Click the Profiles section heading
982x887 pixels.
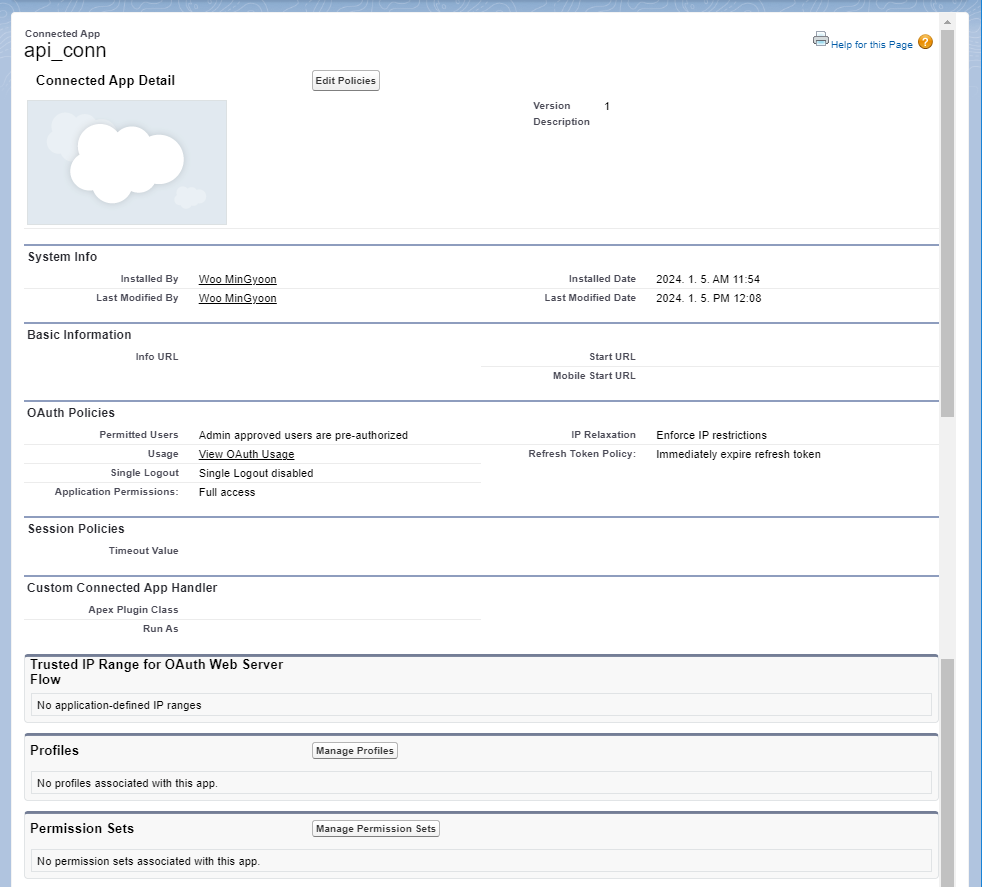[55, 750]
